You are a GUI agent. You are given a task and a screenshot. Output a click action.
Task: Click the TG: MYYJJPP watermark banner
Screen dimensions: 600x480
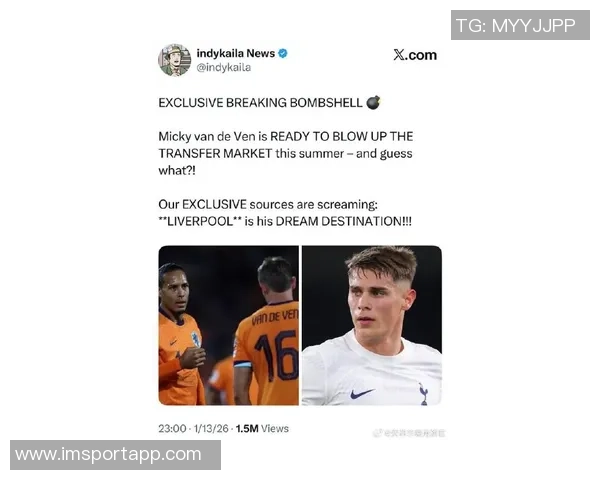click(x=520, y=25)
